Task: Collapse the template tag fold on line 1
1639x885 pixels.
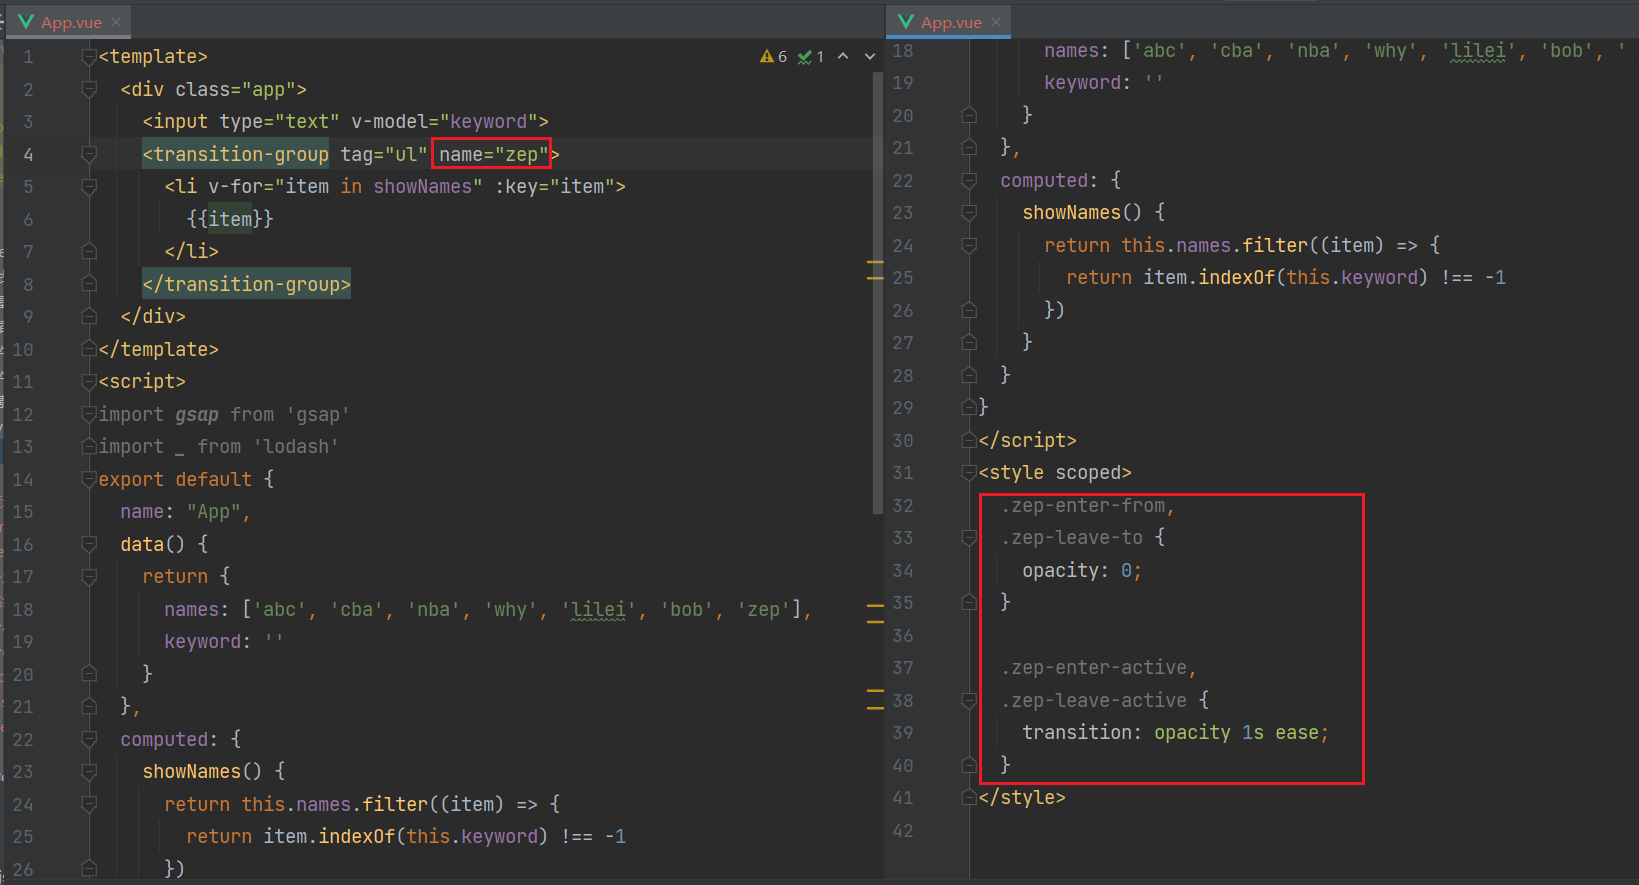Action: (x=89, y=57)
